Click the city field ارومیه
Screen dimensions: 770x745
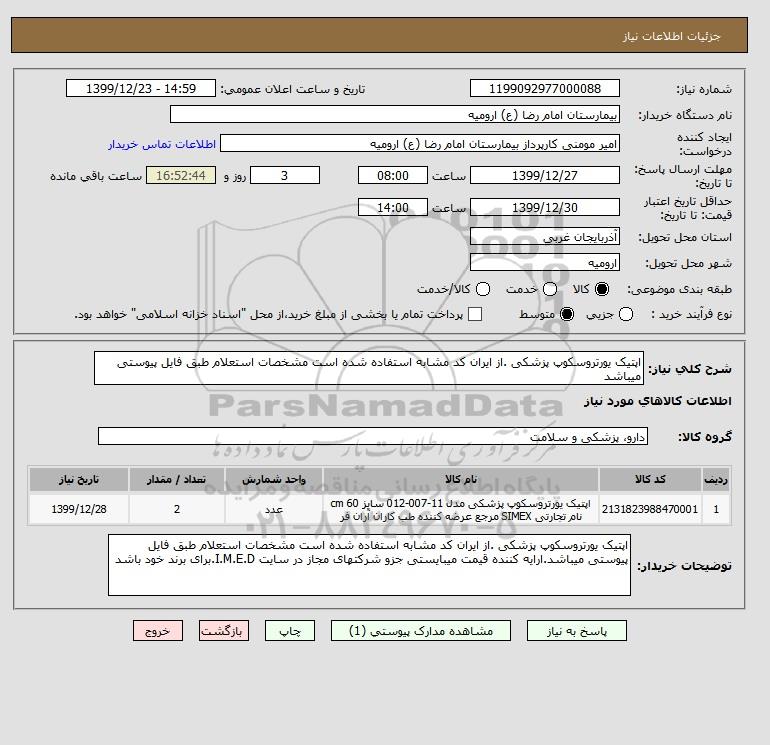point(545,262)
